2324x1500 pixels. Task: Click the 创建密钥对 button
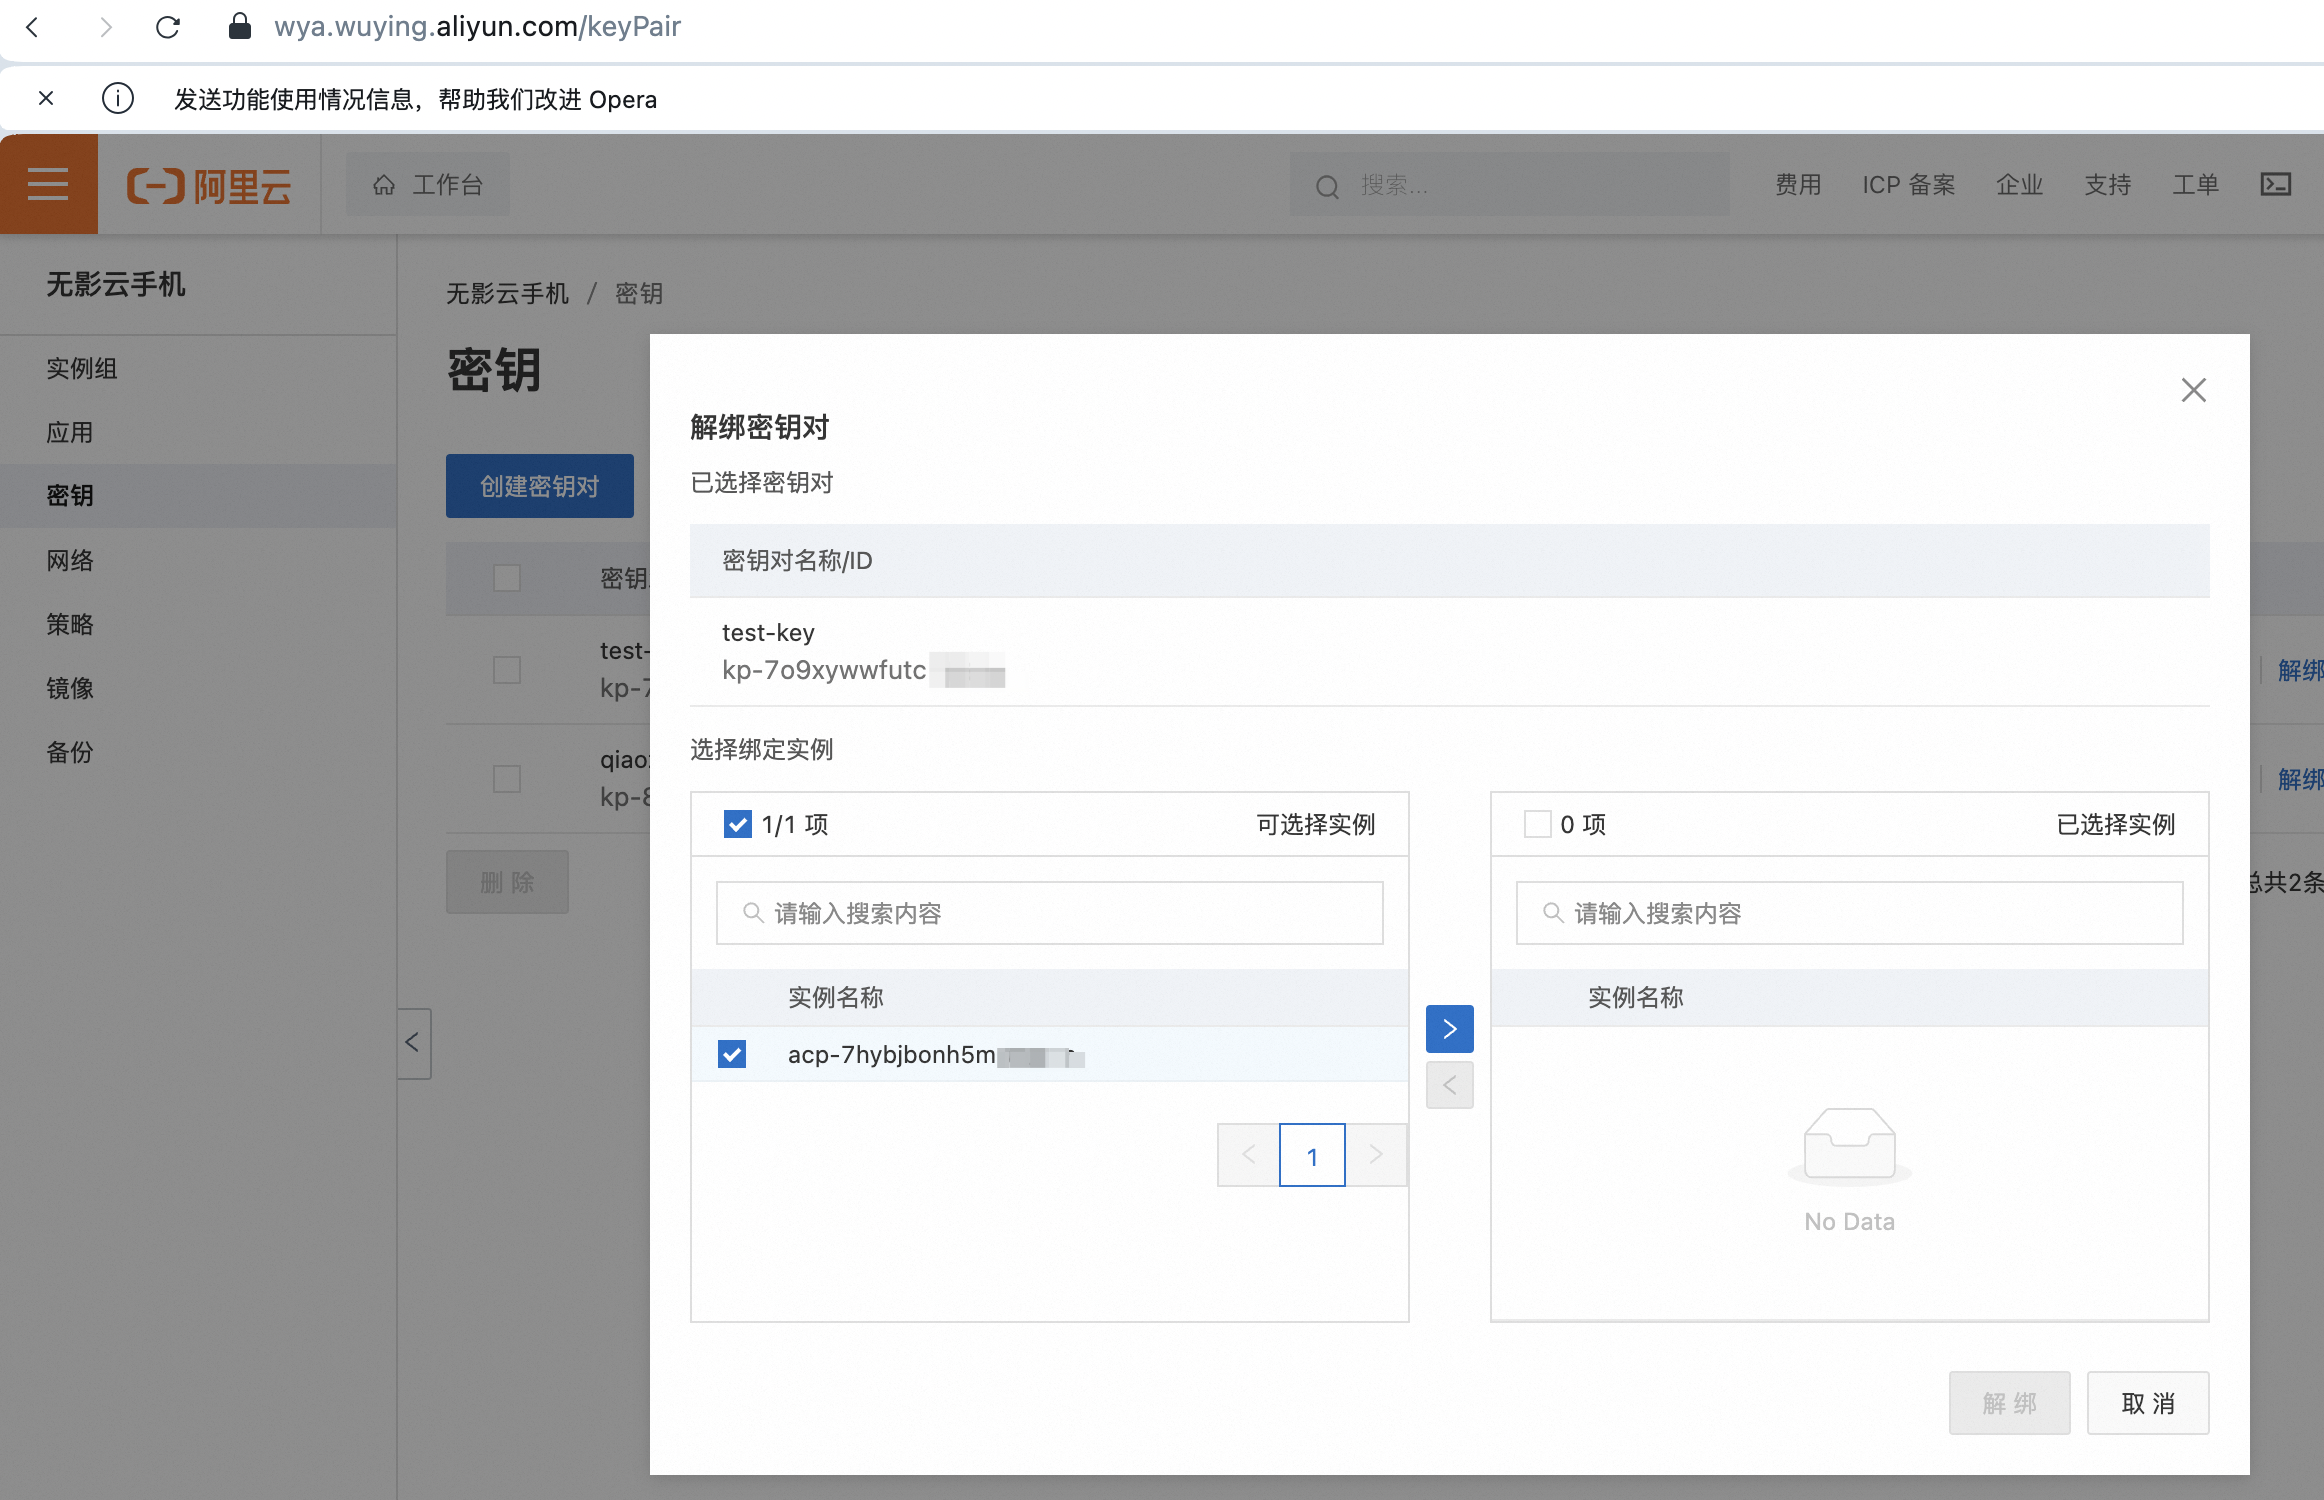click(x=539, y=486)
